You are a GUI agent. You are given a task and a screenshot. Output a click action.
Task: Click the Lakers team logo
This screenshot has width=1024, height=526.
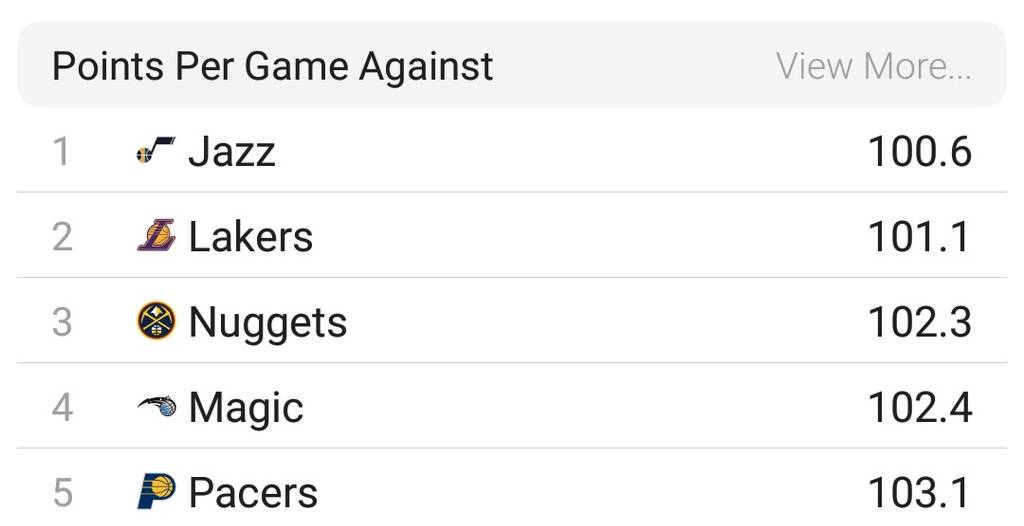tap(155, 237)
